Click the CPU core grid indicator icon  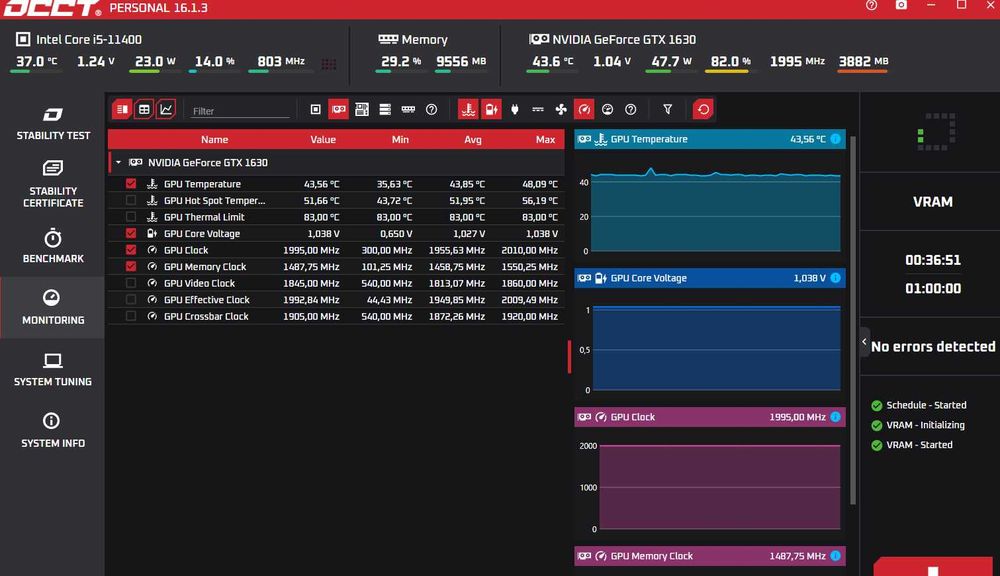tap(328, 64)
